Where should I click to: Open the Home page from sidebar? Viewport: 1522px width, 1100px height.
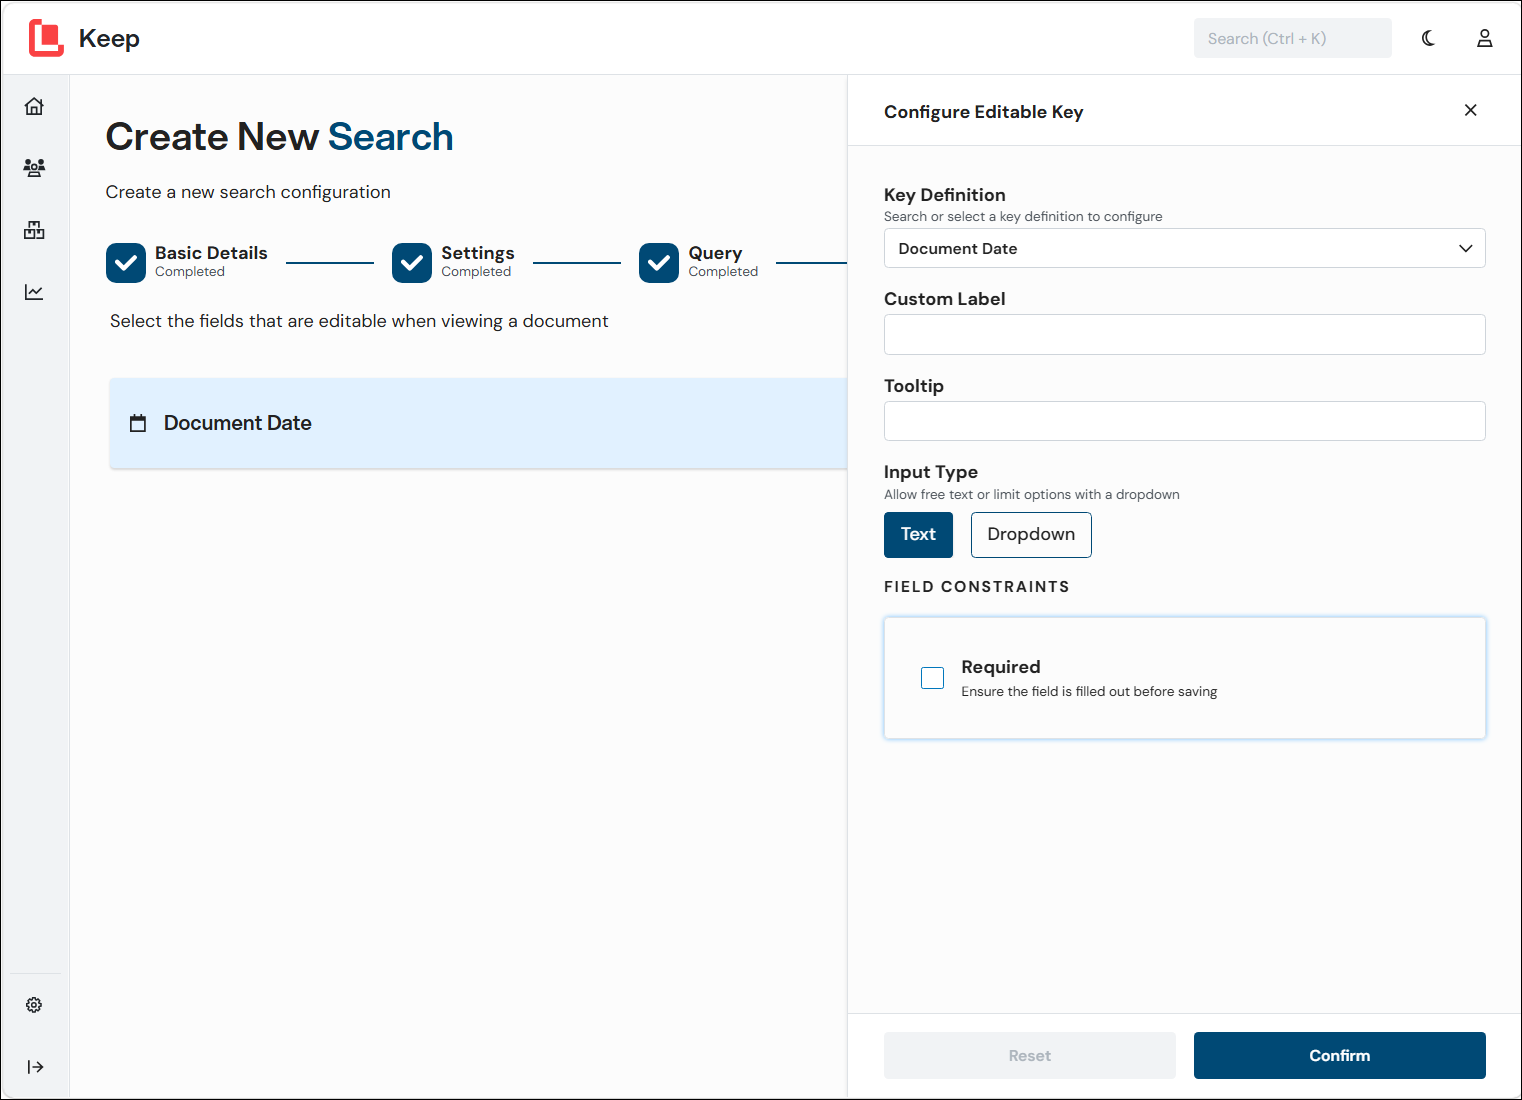[34, 106]
